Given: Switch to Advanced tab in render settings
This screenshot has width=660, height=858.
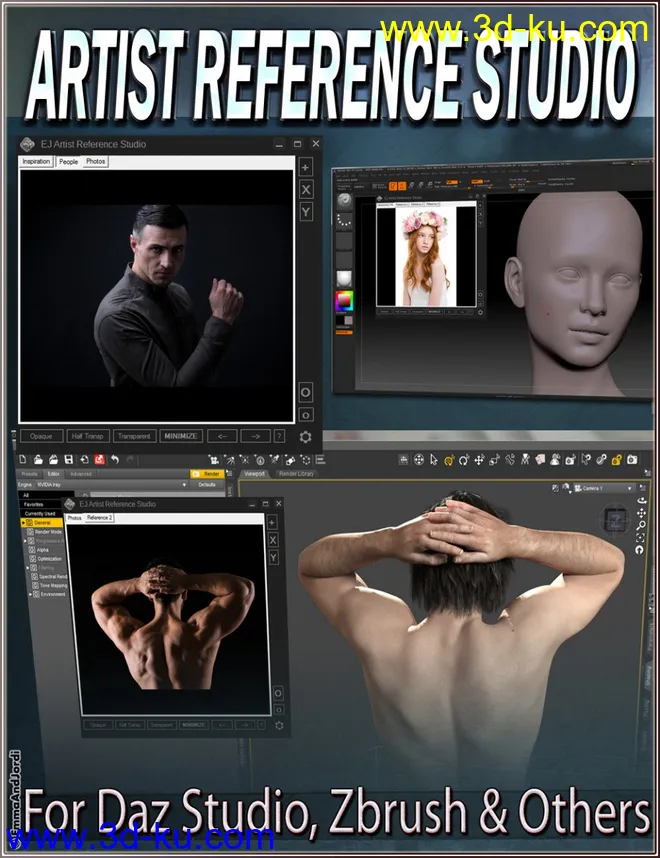Looking at the screenshot, I should (80, 474).
